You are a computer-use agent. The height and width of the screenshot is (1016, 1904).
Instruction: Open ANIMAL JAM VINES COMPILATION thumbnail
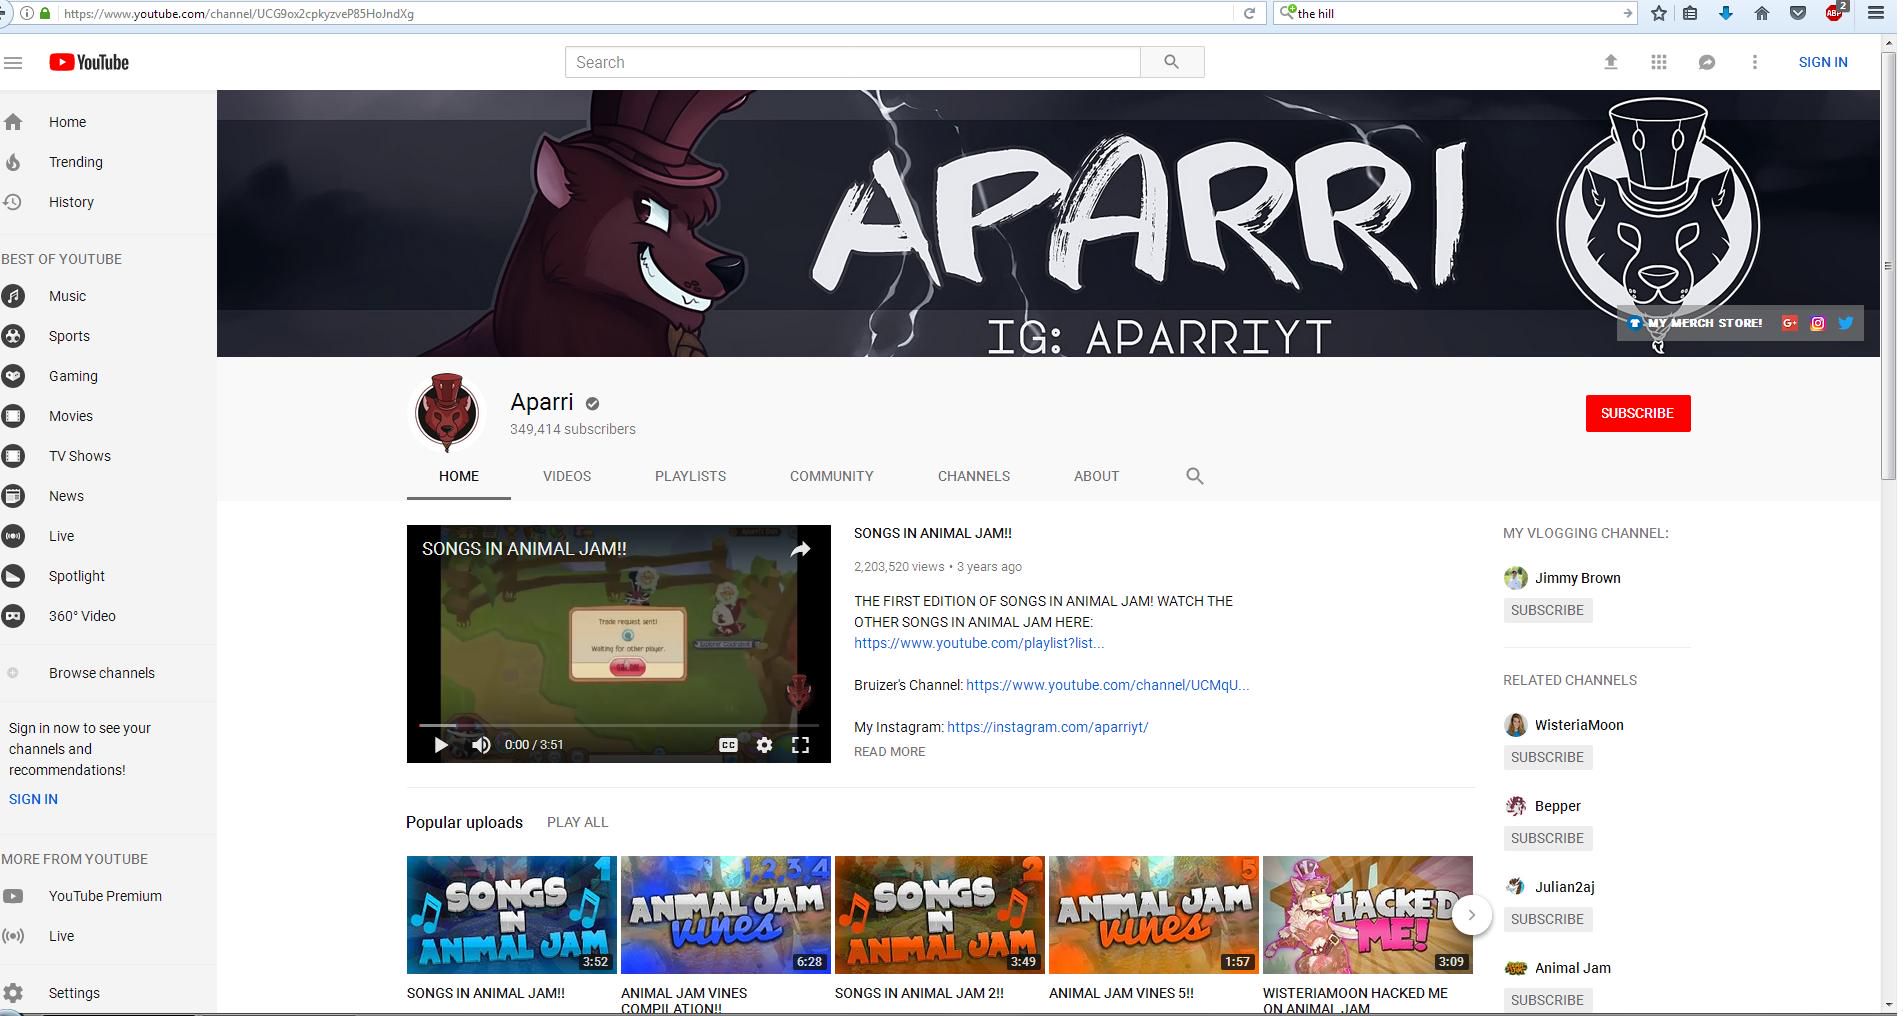pyautogui.click(x=725, y=915)
